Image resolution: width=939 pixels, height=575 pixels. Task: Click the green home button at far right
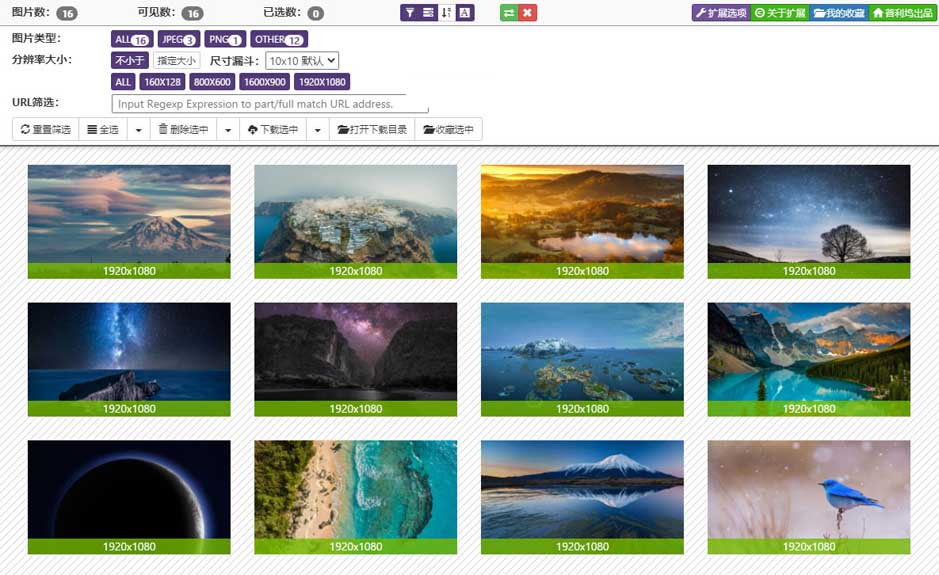pos(902,13)
